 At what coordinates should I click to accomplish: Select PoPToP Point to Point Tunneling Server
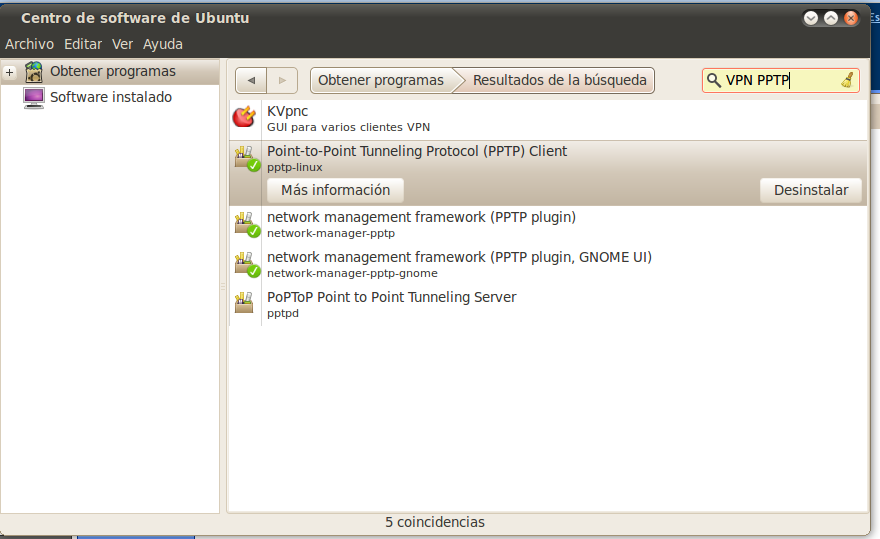(548, 305)
